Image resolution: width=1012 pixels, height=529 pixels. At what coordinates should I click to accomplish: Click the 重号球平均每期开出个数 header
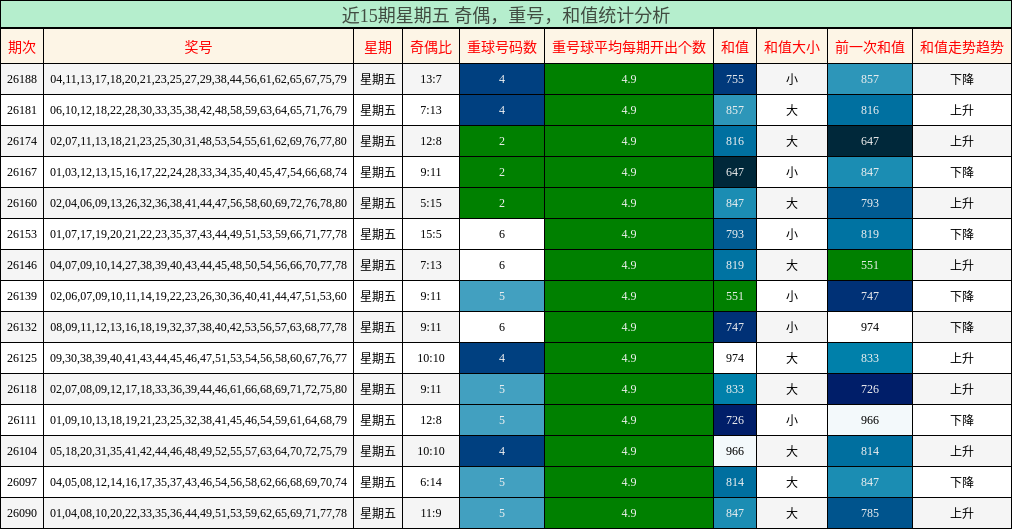[629, 47]
